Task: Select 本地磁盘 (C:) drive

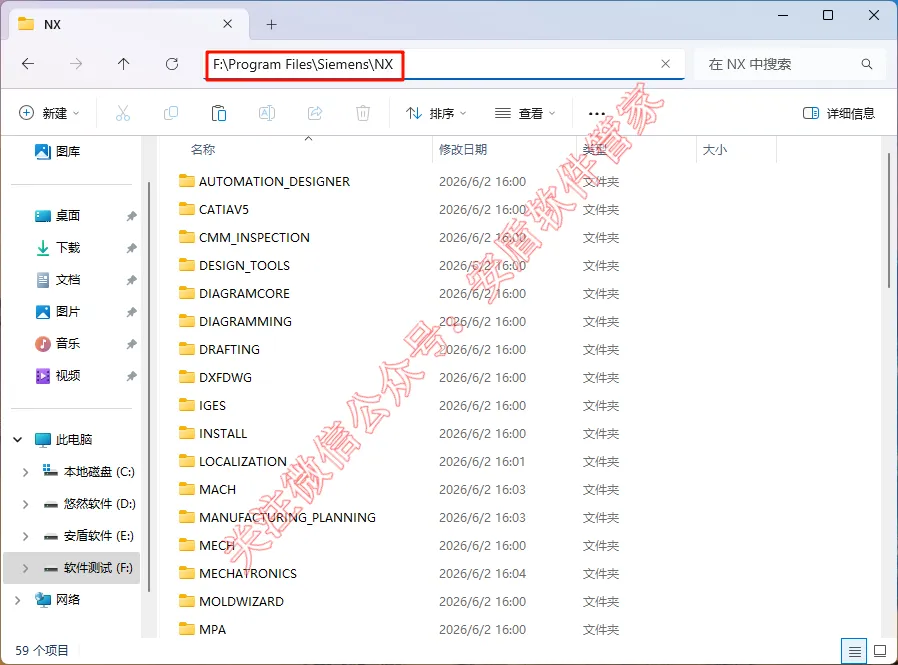Action: pyautogui.click(x=89, y=472)
